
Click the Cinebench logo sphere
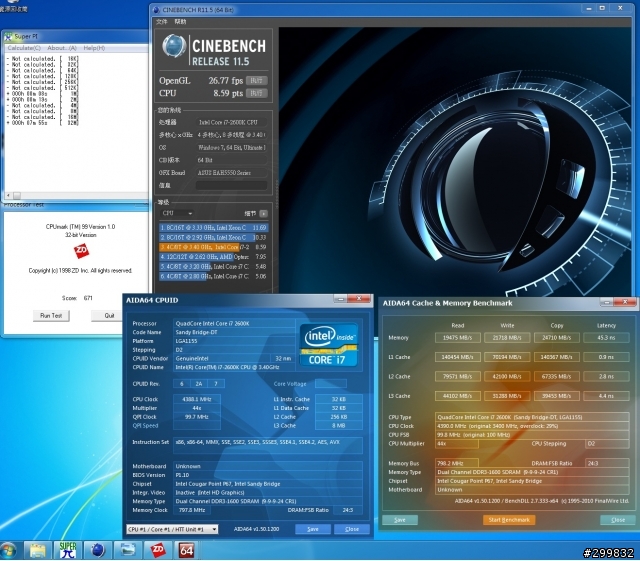[174, 46]
